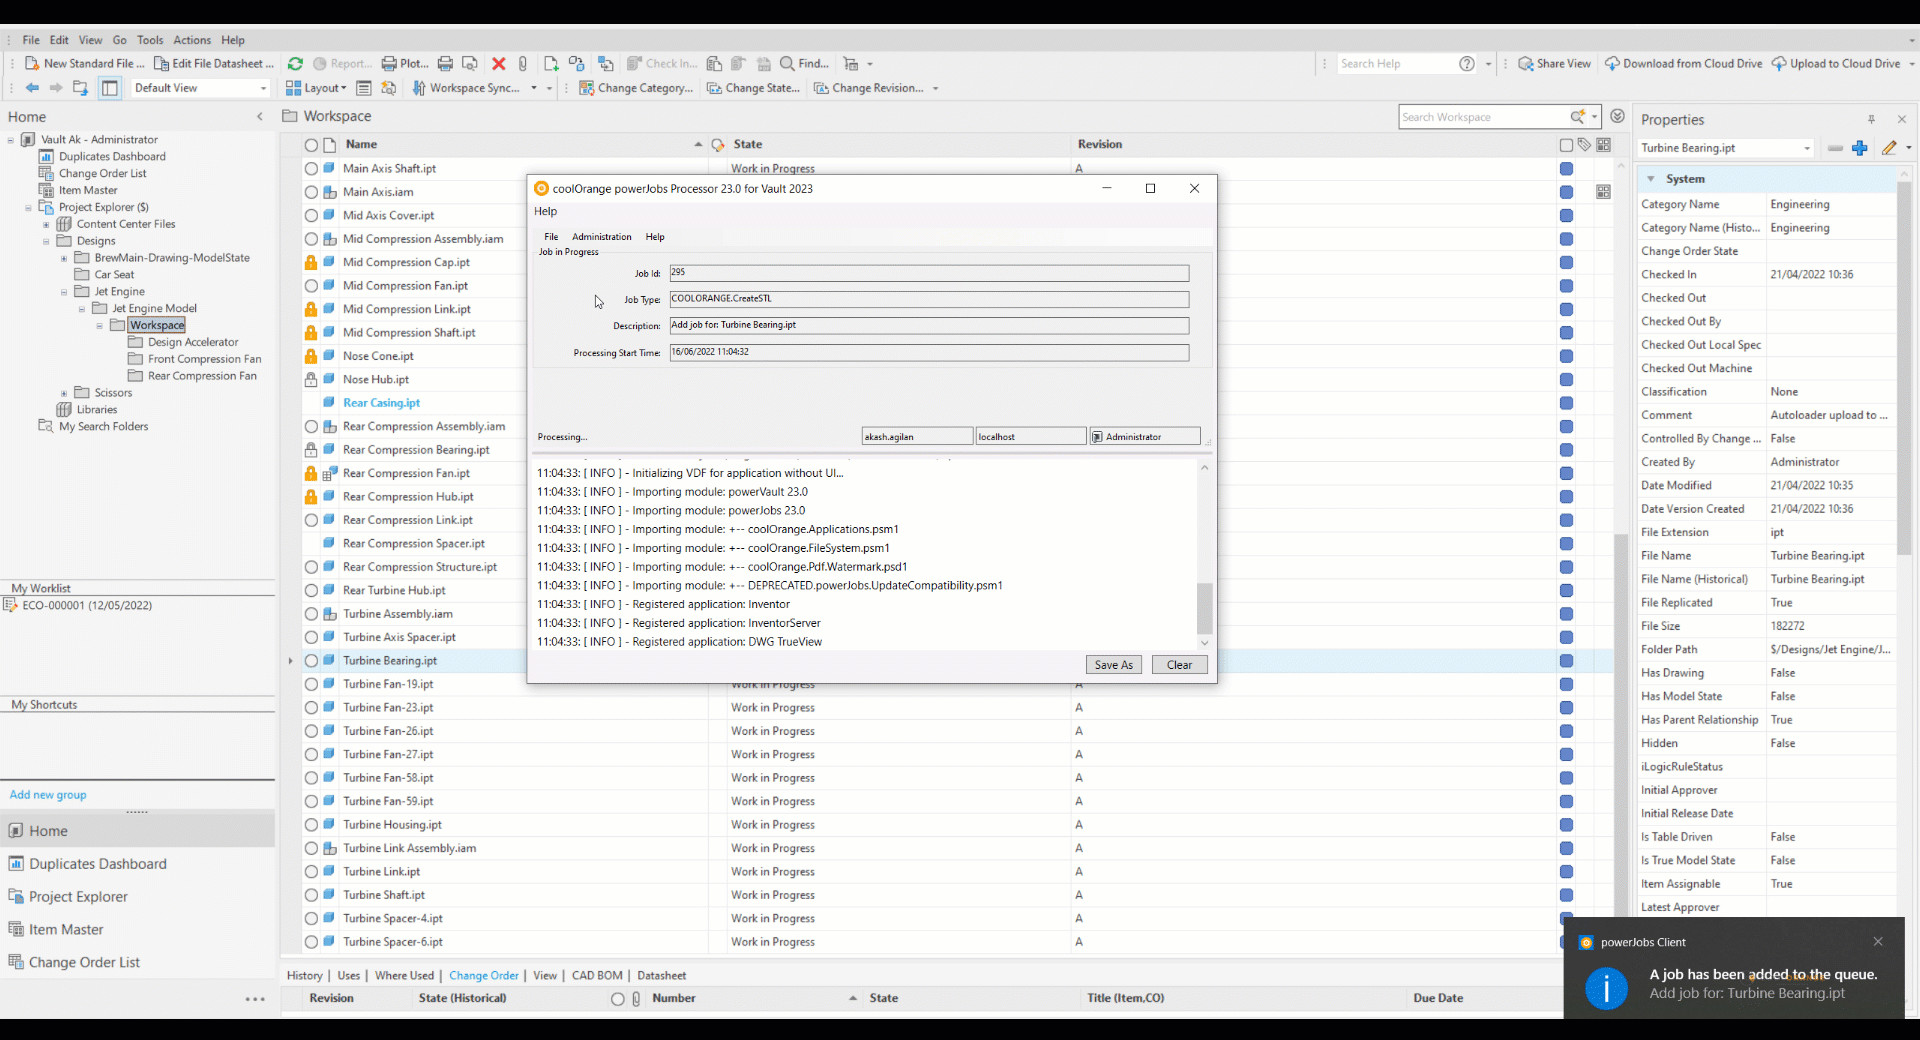Open File menu in powerJobs window
1920x1040 pixels.
551,237
